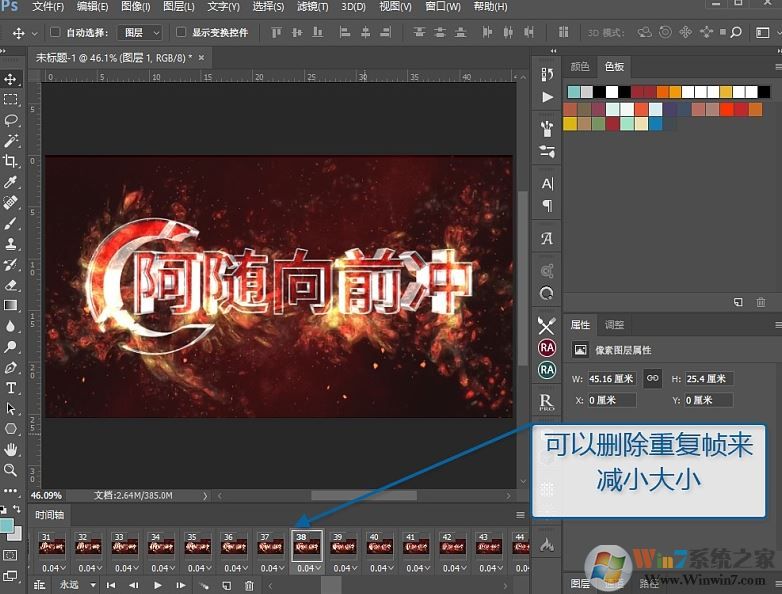Switch to the 调整 tab
Screen dimensions: 782x594
tap(614, 325)
